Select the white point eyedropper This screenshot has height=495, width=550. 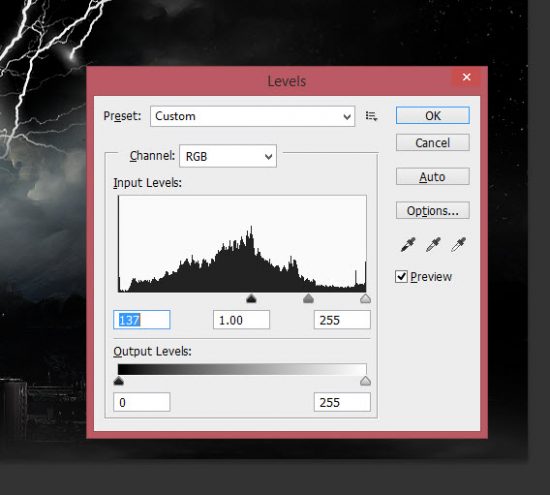click(458, 245)
